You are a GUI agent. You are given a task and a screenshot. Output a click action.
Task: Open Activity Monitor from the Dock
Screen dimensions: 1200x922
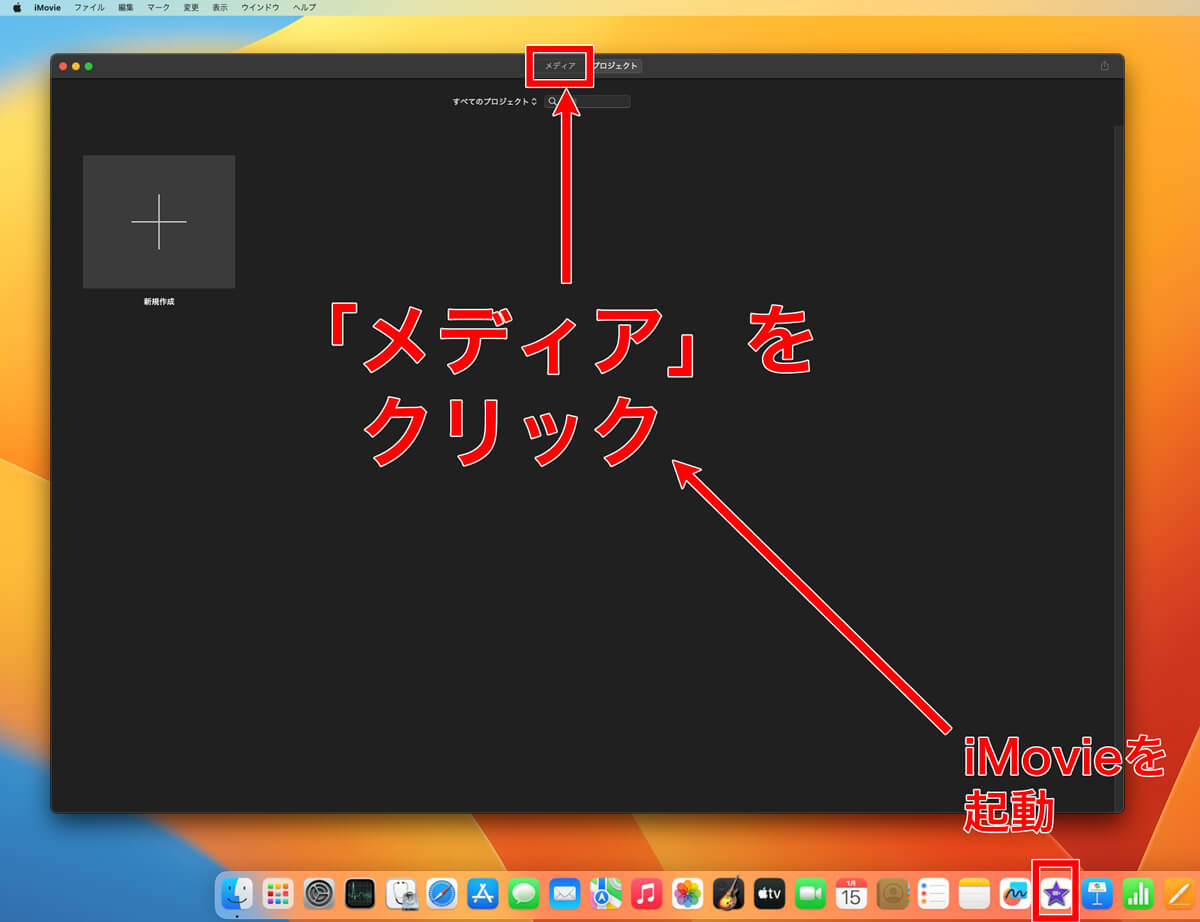(x=360, y=892)
